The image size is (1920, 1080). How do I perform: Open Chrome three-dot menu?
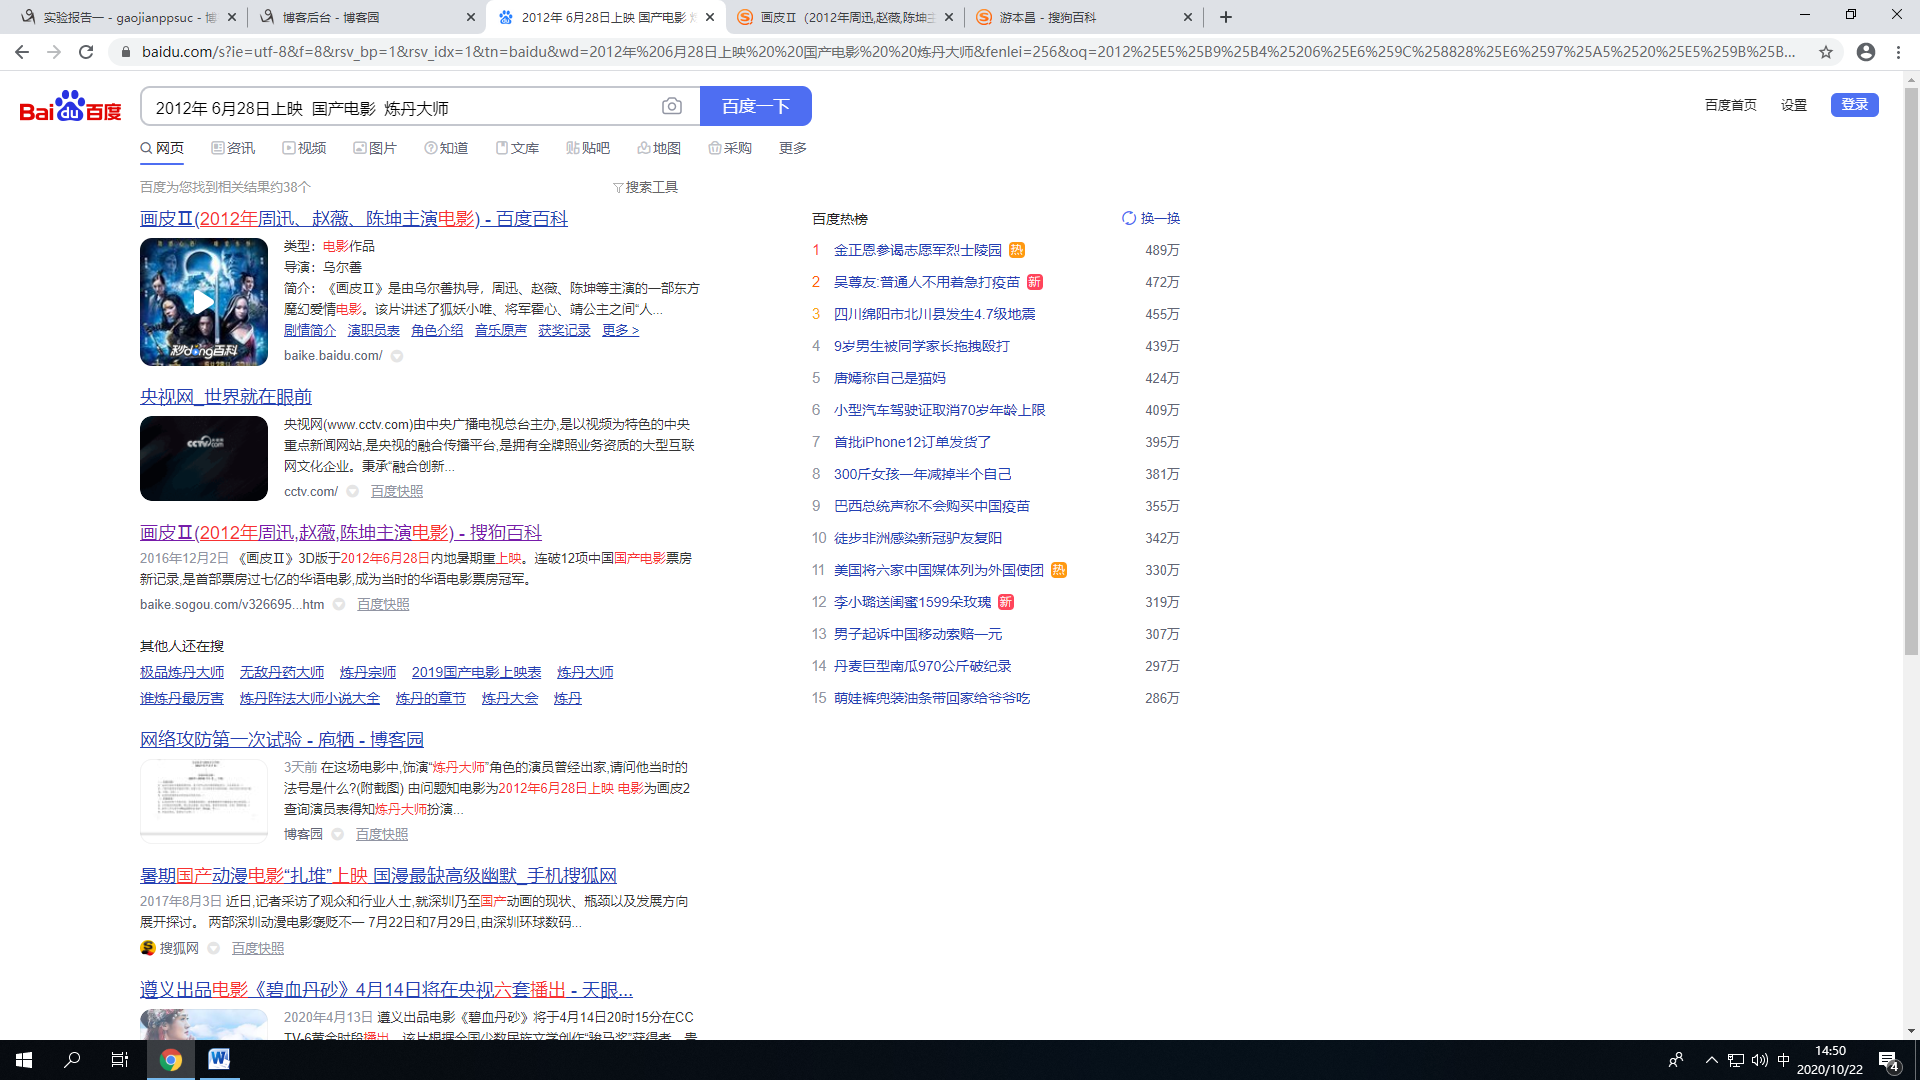click(1898, 52)
